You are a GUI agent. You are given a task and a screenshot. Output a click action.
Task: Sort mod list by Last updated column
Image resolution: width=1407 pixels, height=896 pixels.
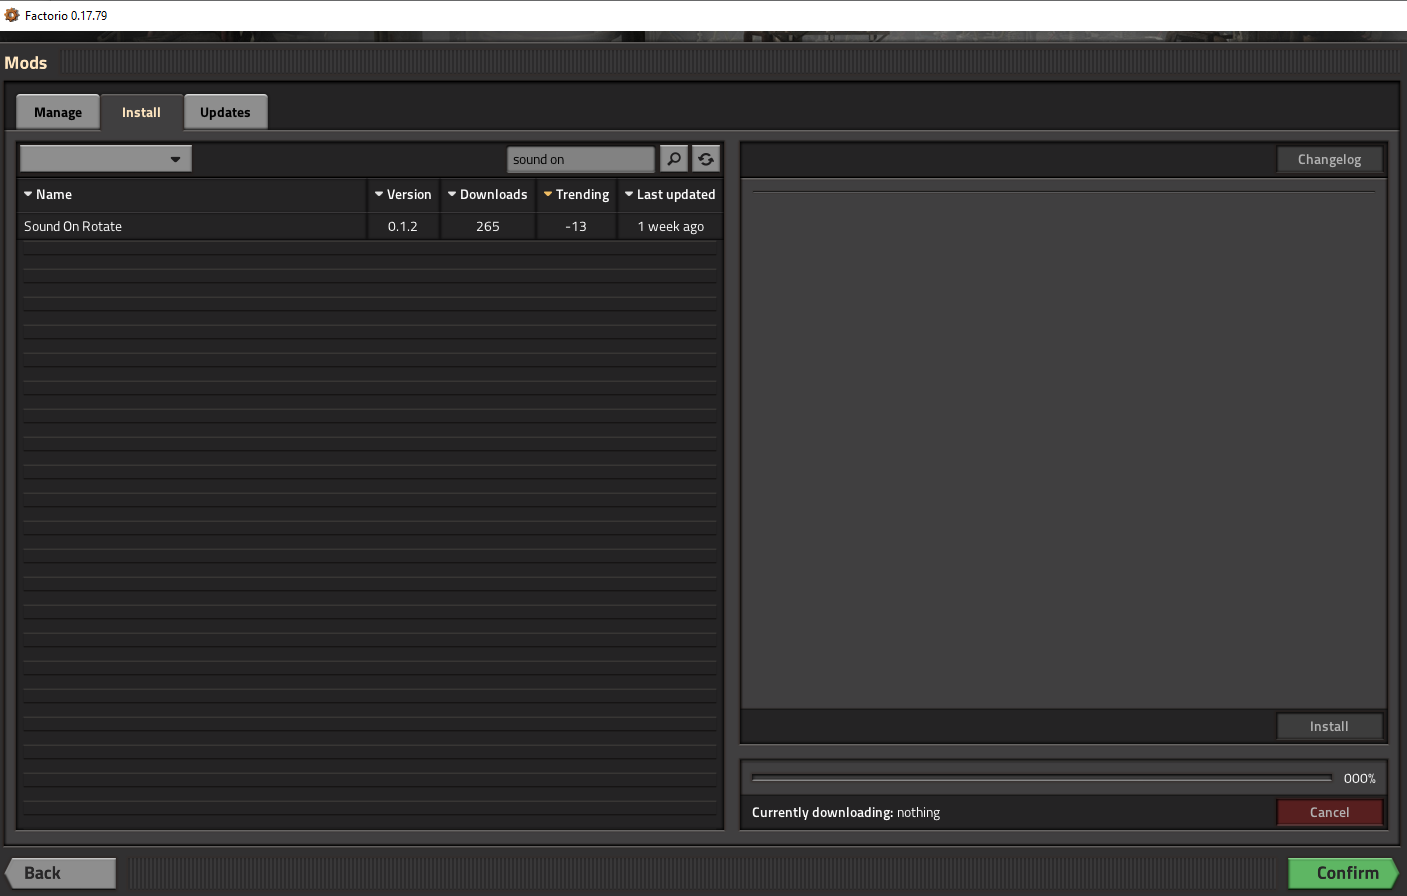[x=670, y=194]
